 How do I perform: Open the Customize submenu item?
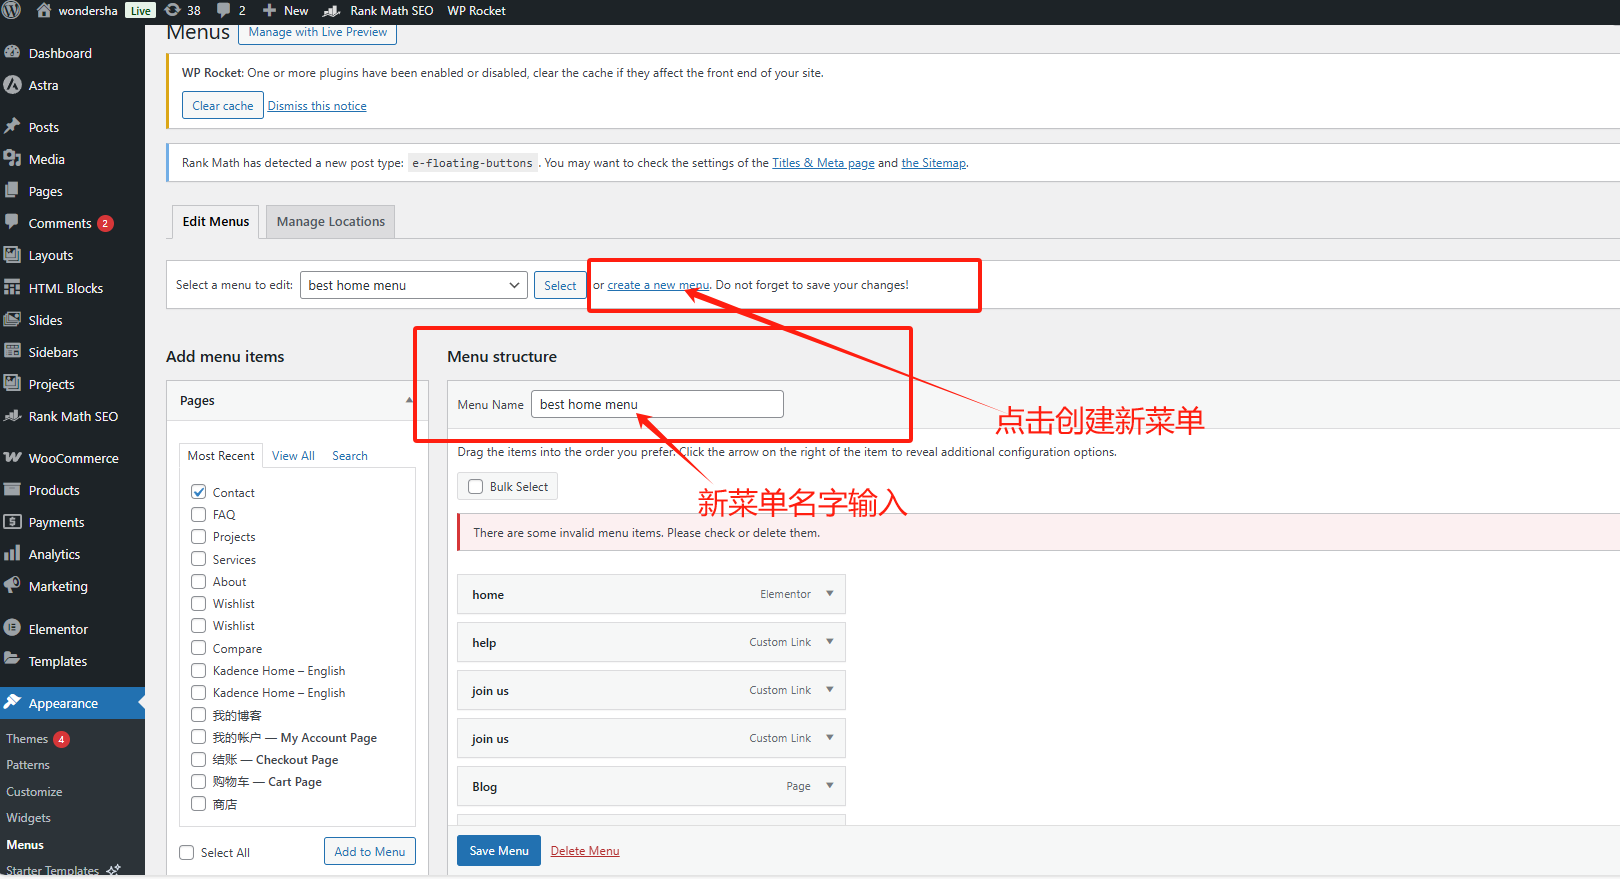pos(34,792)
